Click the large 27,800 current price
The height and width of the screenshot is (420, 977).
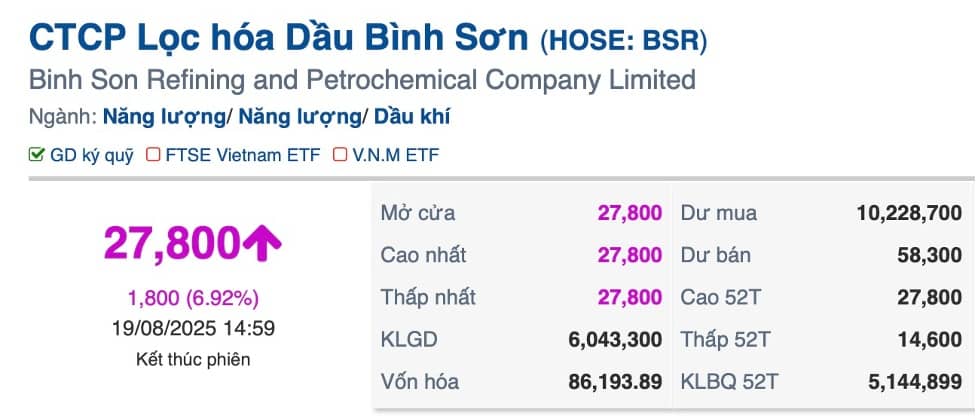[172, 244]
